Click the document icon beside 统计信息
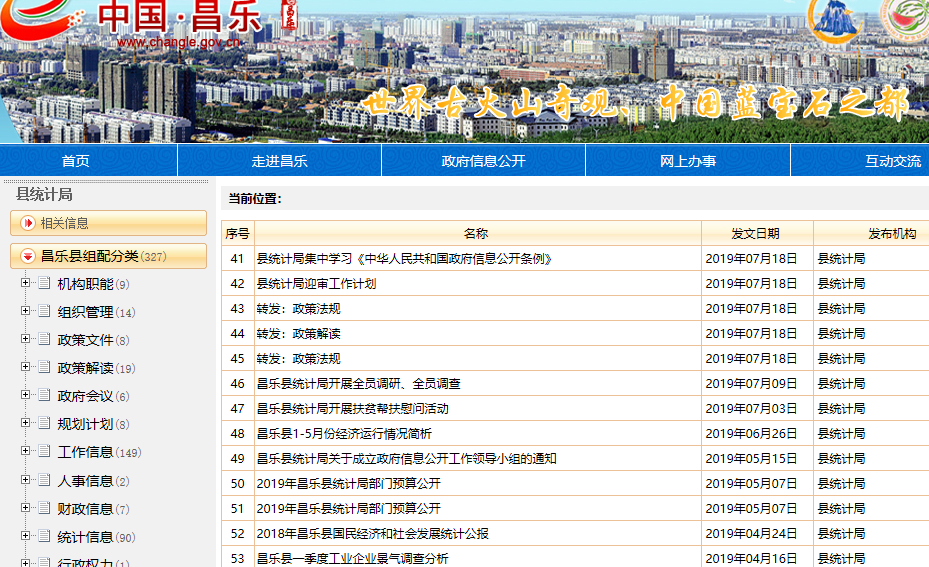This screenshot has height=567, width=929. tap(44, 537)
